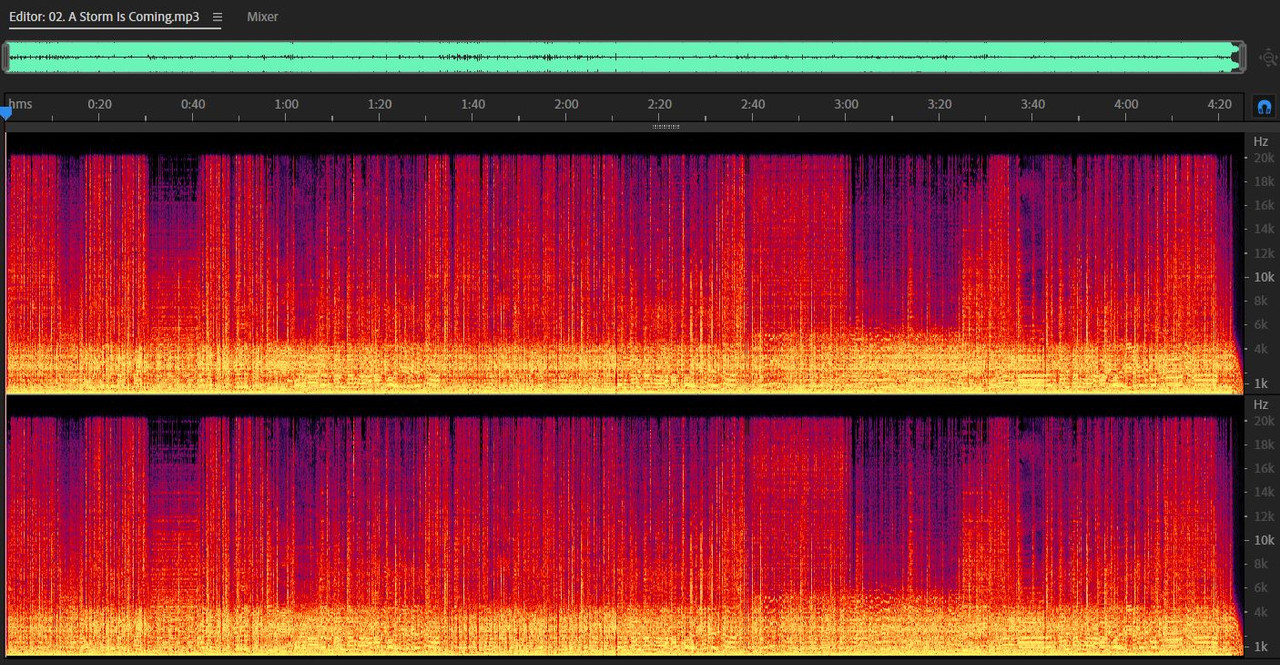
Task: Switch to the Mixer tab
Action: (x=263, y=17)
